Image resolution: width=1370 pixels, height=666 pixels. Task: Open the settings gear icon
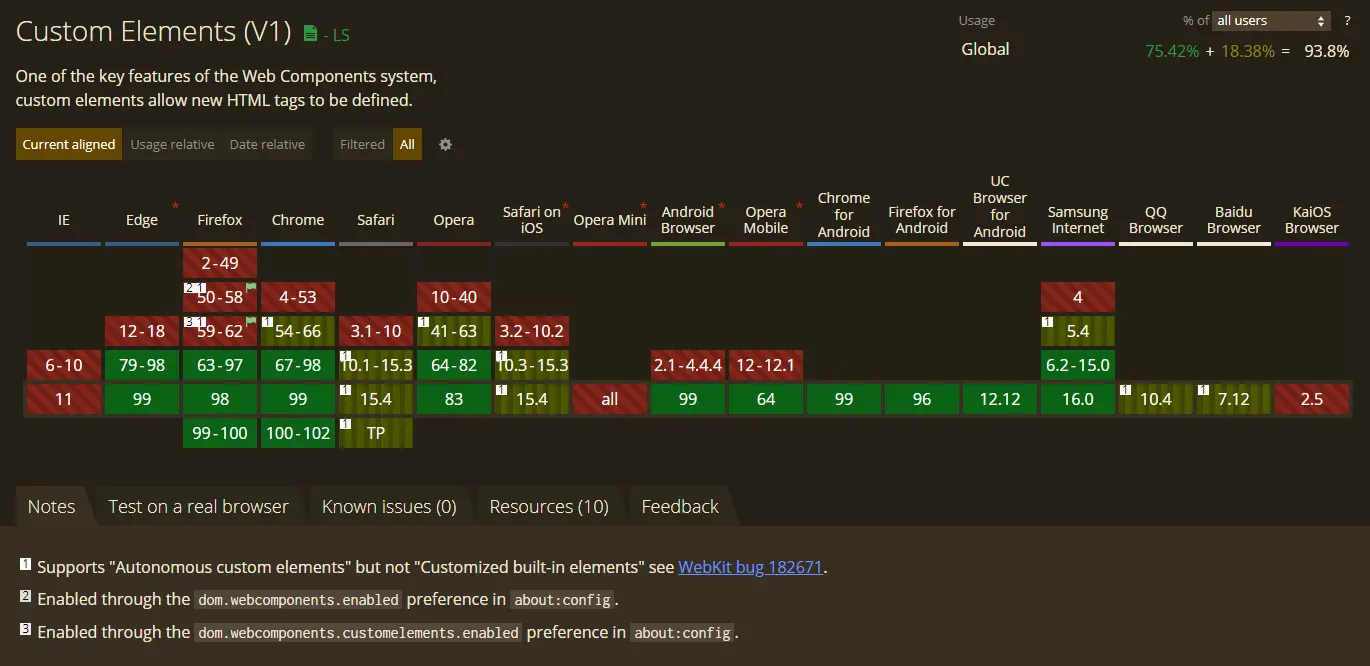point(445,144)
